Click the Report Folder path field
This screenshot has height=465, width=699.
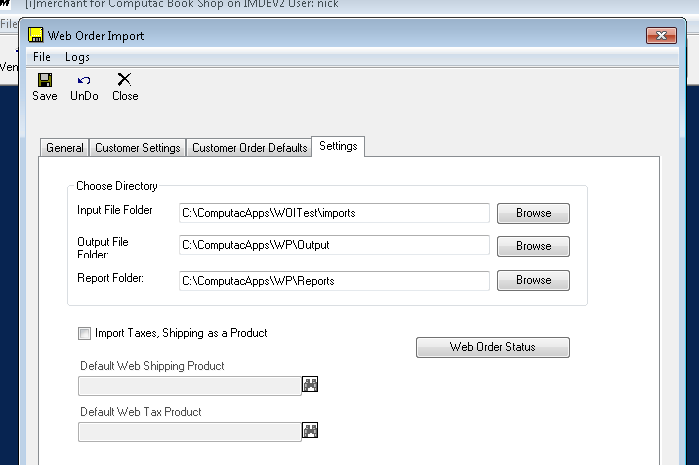pos(334,281)
